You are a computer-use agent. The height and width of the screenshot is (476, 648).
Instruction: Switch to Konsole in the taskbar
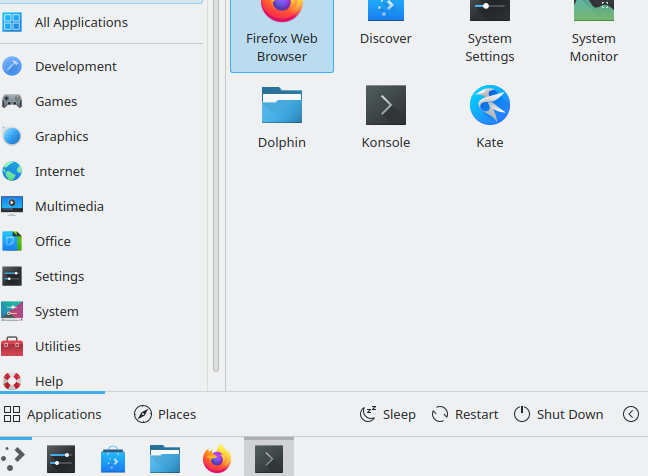pos(269,458)
